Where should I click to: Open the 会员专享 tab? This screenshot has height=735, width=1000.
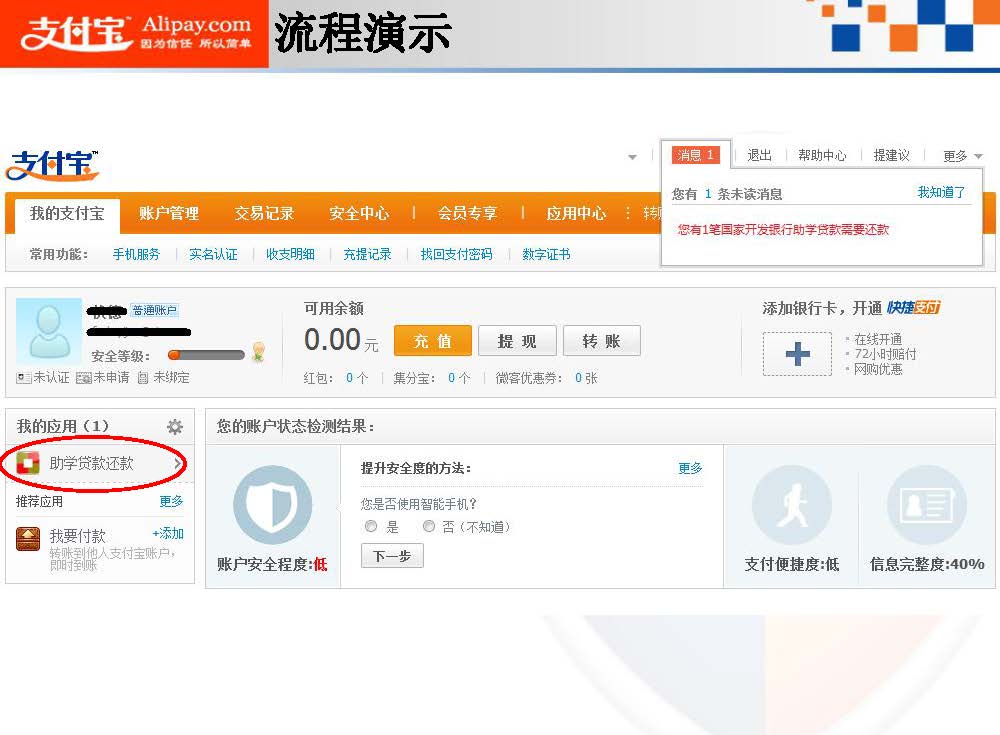[467, 213]
